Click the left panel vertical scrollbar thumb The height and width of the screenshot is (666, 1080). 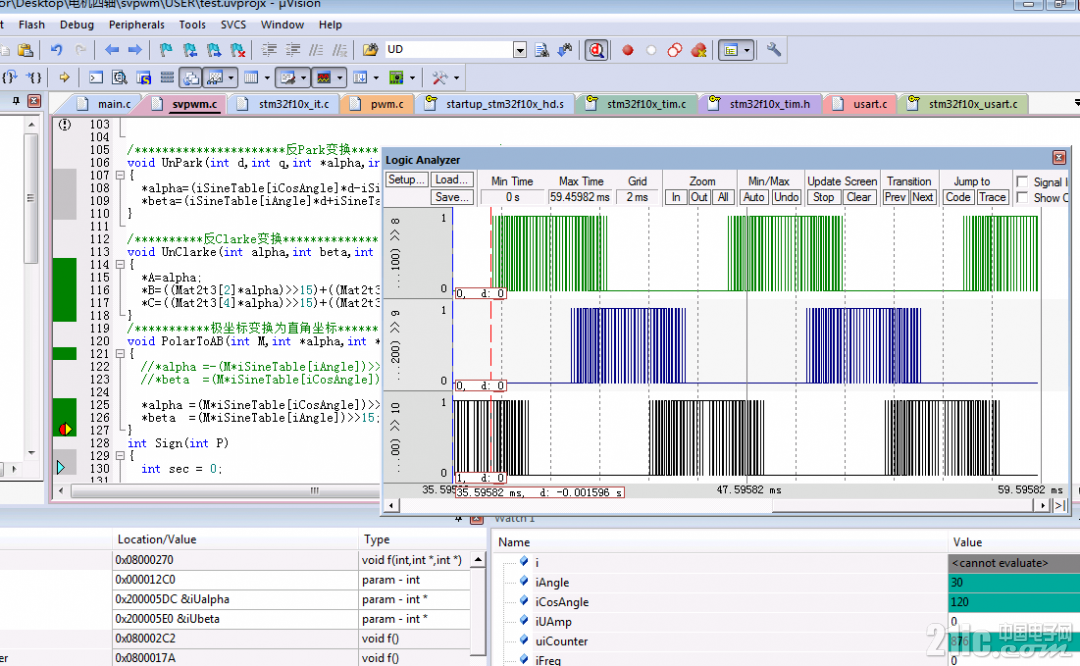pyautogui.click(x=30, y=198)
